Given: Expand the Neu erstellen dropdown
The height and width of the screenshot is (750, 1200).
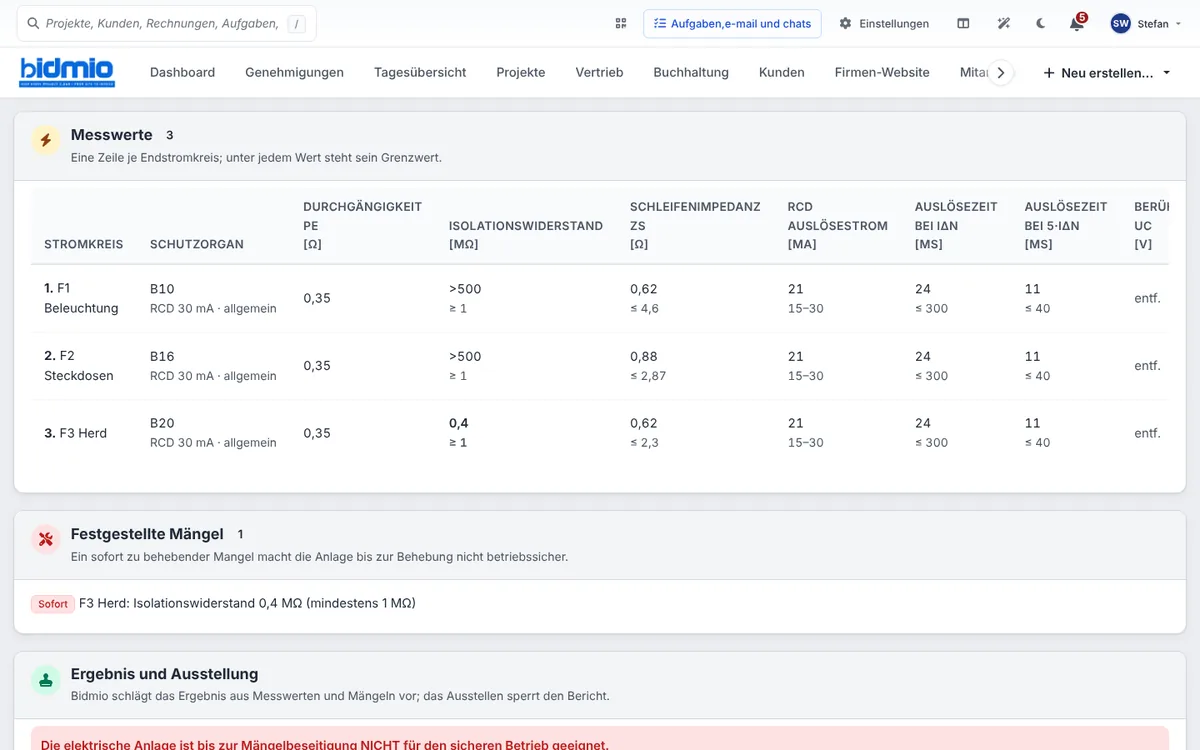Looking at the screenshot, I should [x=1107, y=72].
